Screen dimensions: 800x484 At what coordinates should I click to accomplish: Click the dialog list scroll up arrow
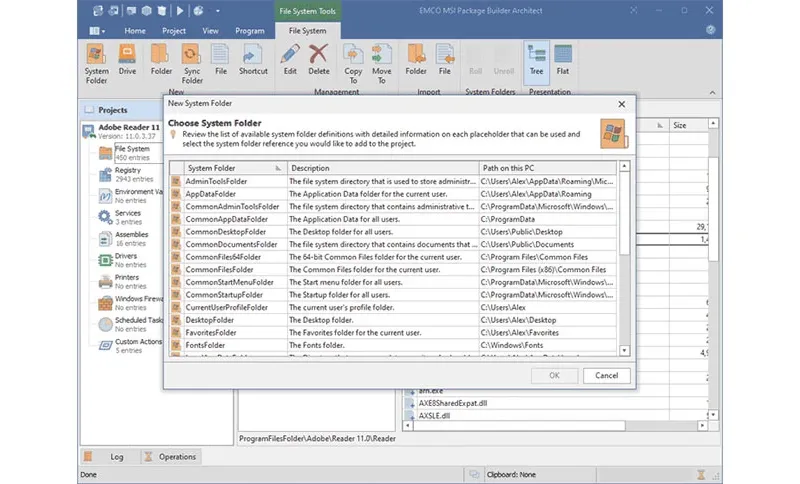(624, 166)
